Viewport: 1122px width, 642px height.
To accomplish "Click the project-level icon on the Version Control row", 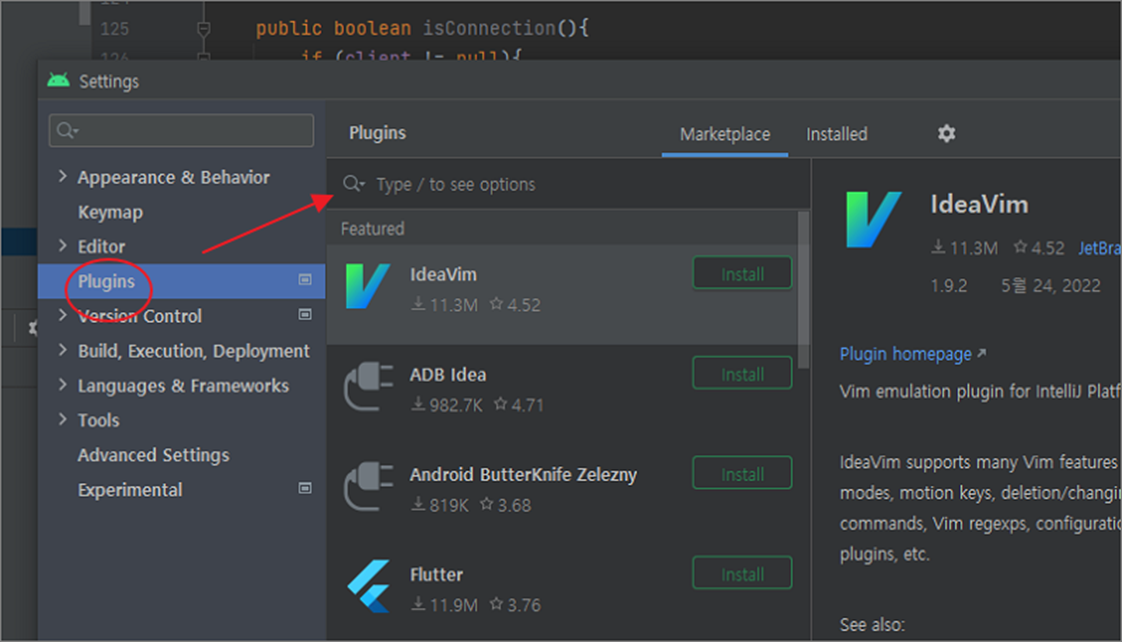I will 305,314.
